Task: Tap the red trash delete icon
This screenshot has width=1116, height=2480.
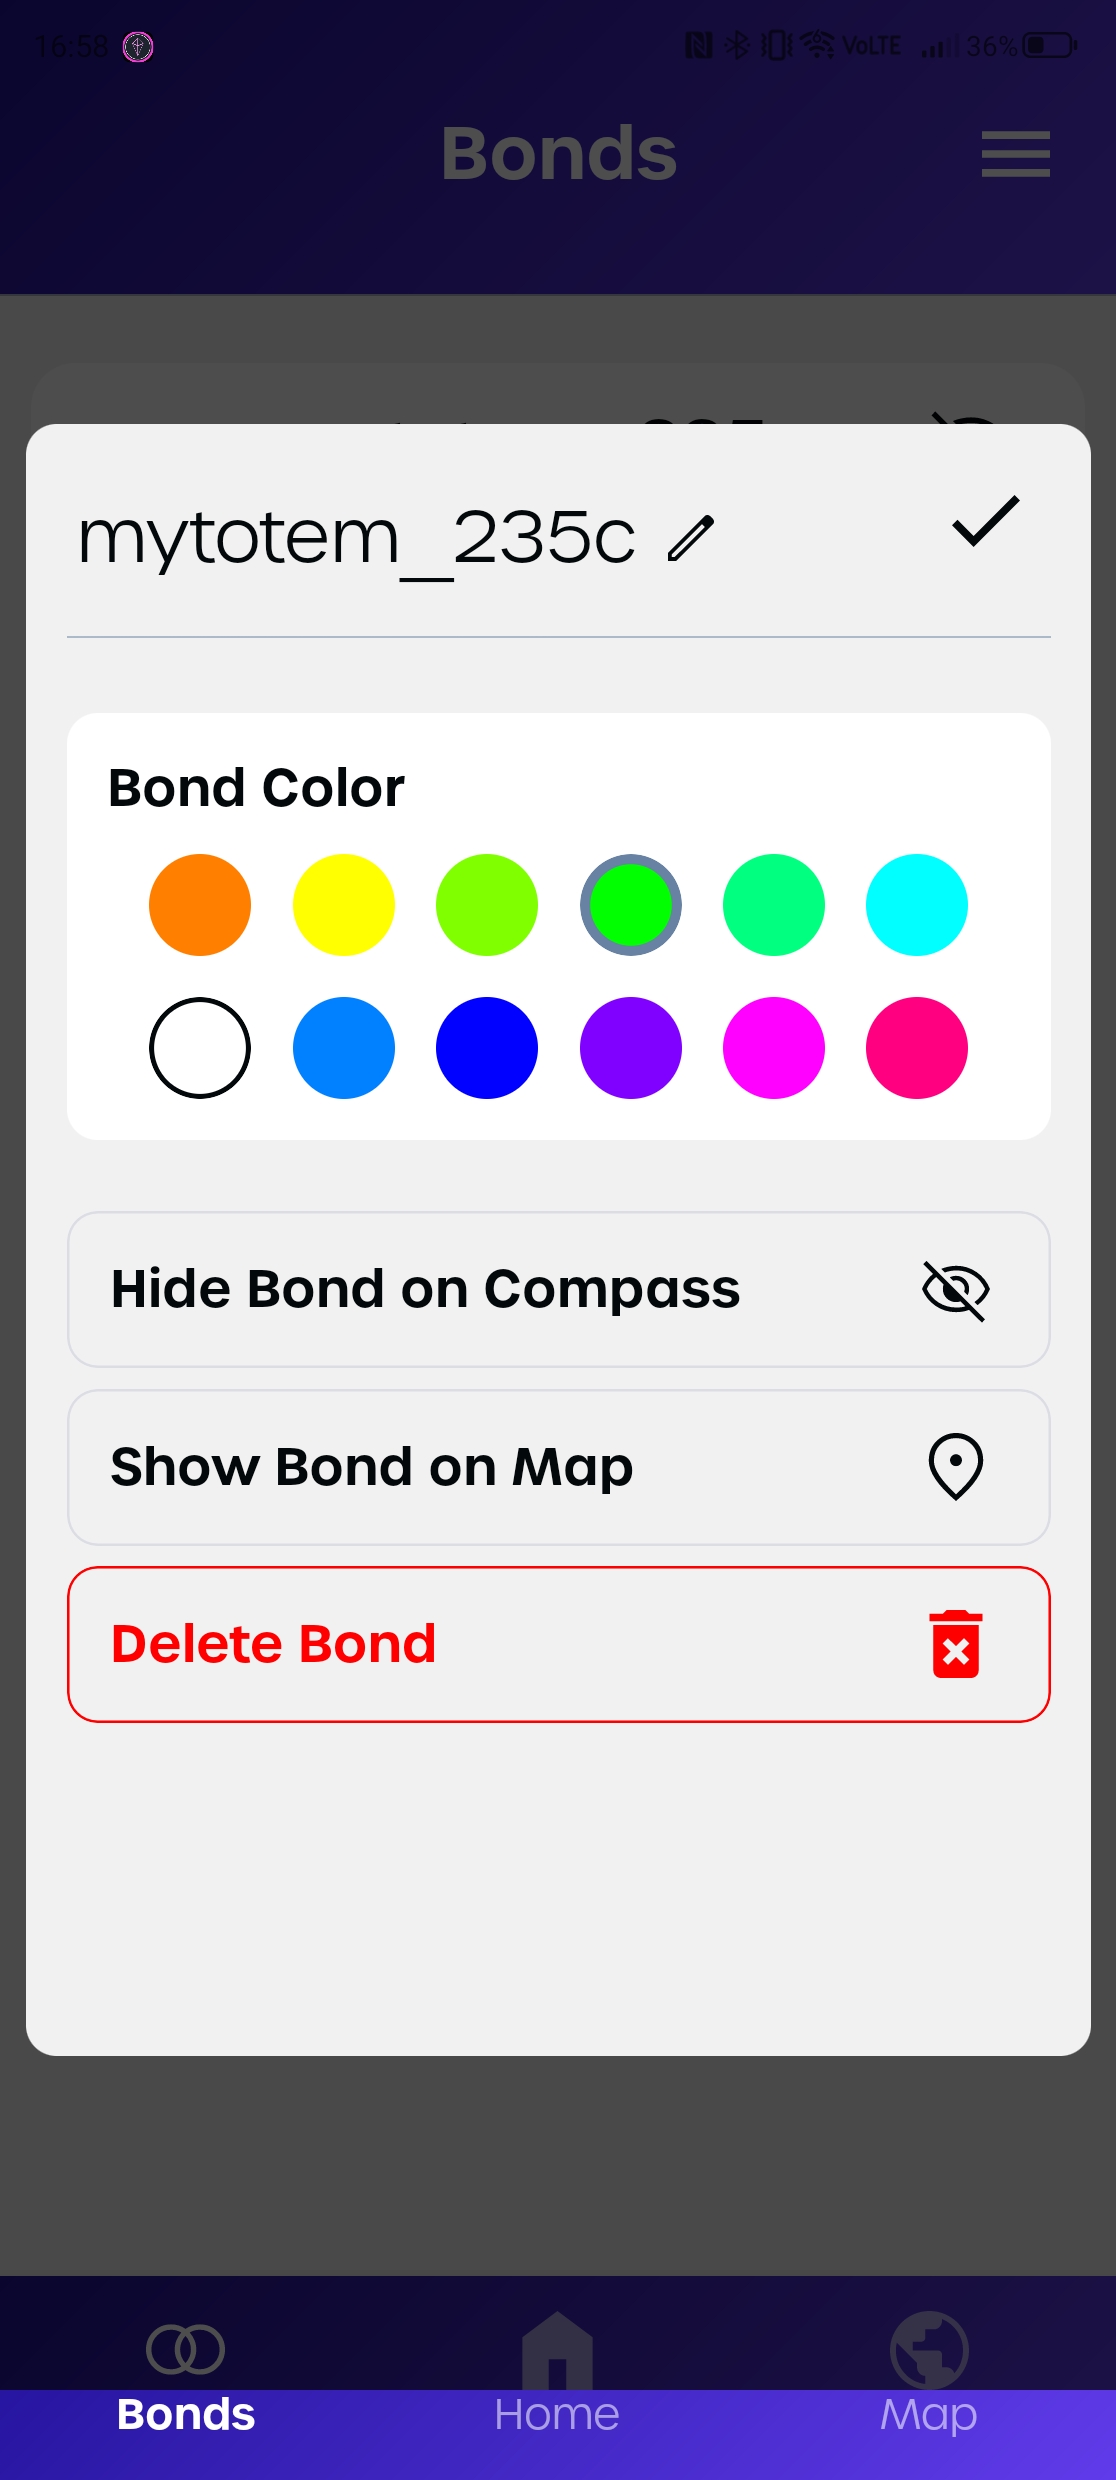Action: coord(955,1644)
